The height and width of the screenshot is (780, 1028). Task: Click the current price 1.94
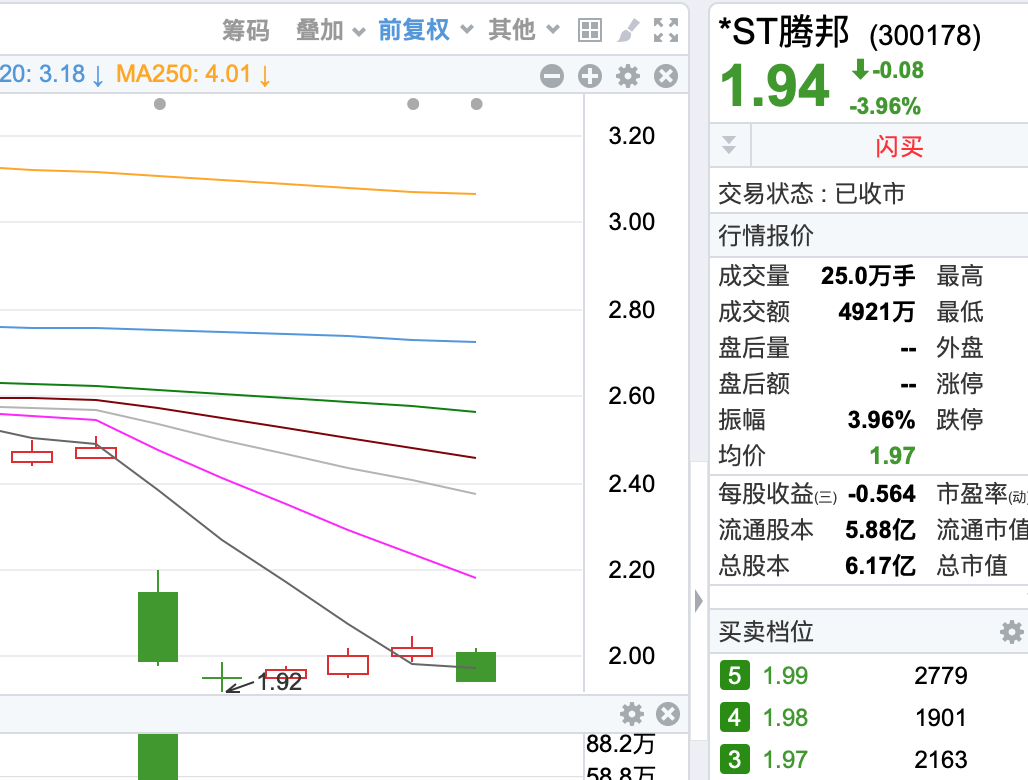(774, 86)
